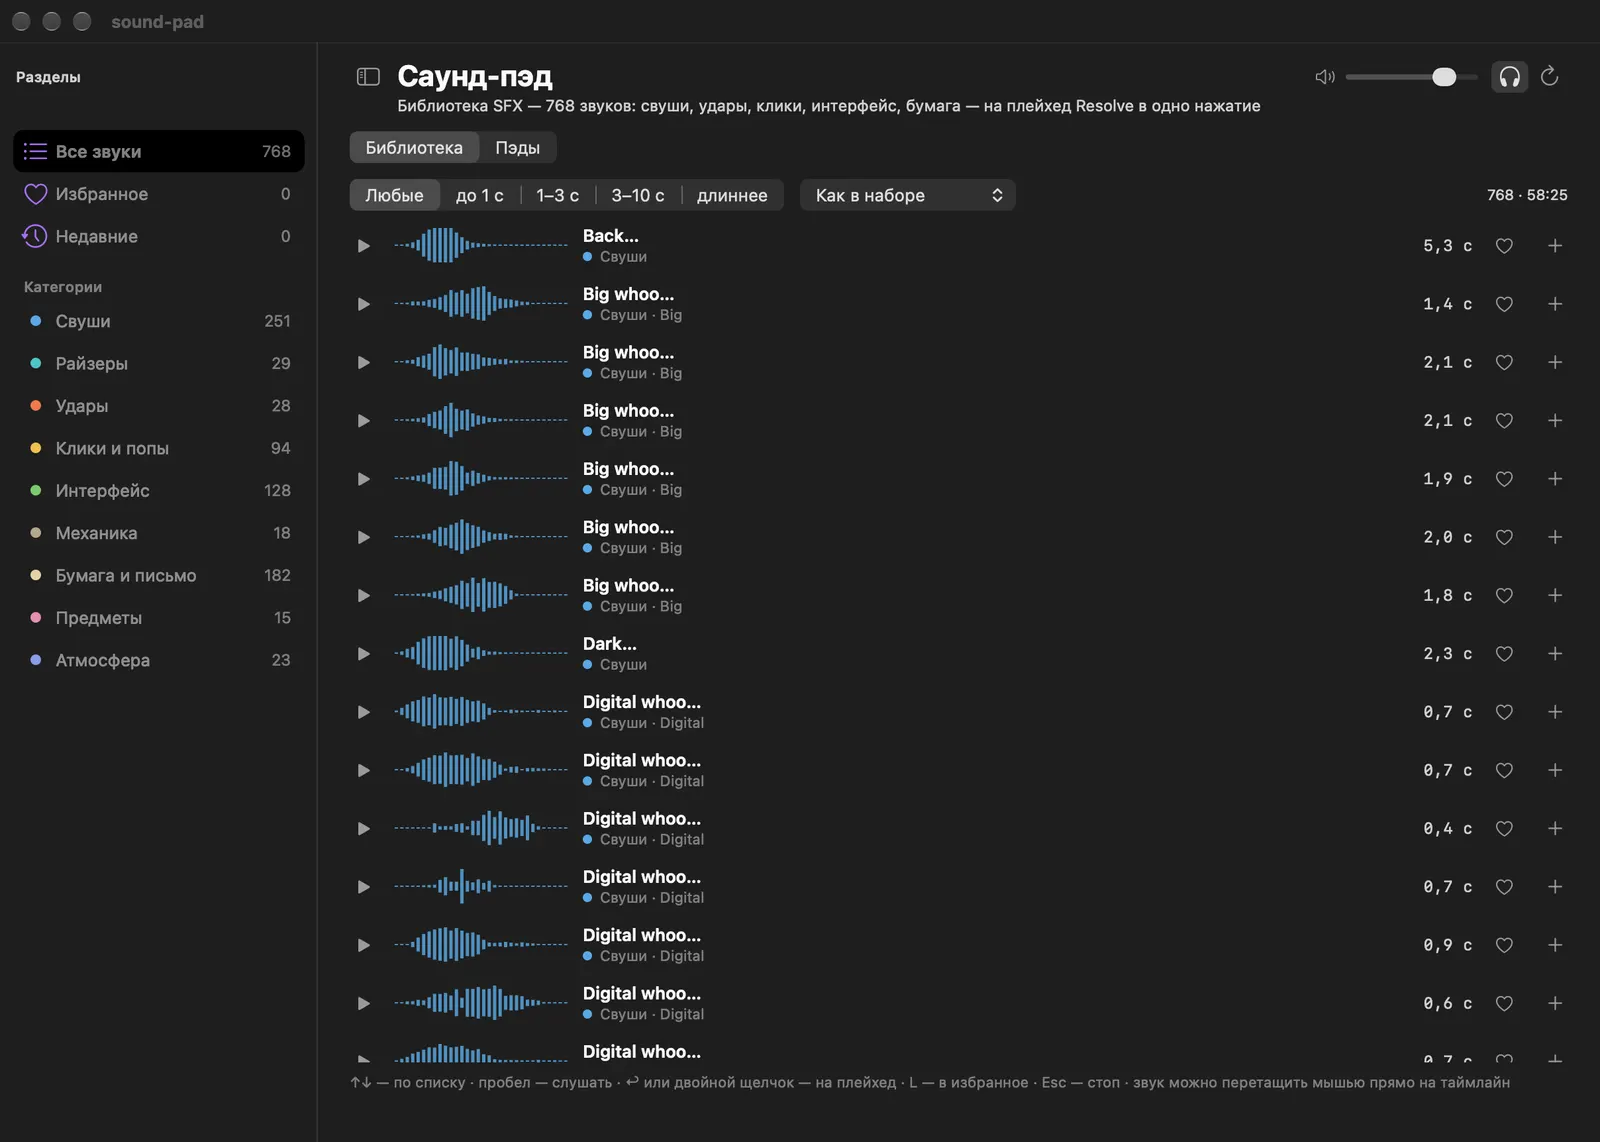Play the Dark... sound
1600x1142 pixels.
pyautogui.click(x=363, y=654)
